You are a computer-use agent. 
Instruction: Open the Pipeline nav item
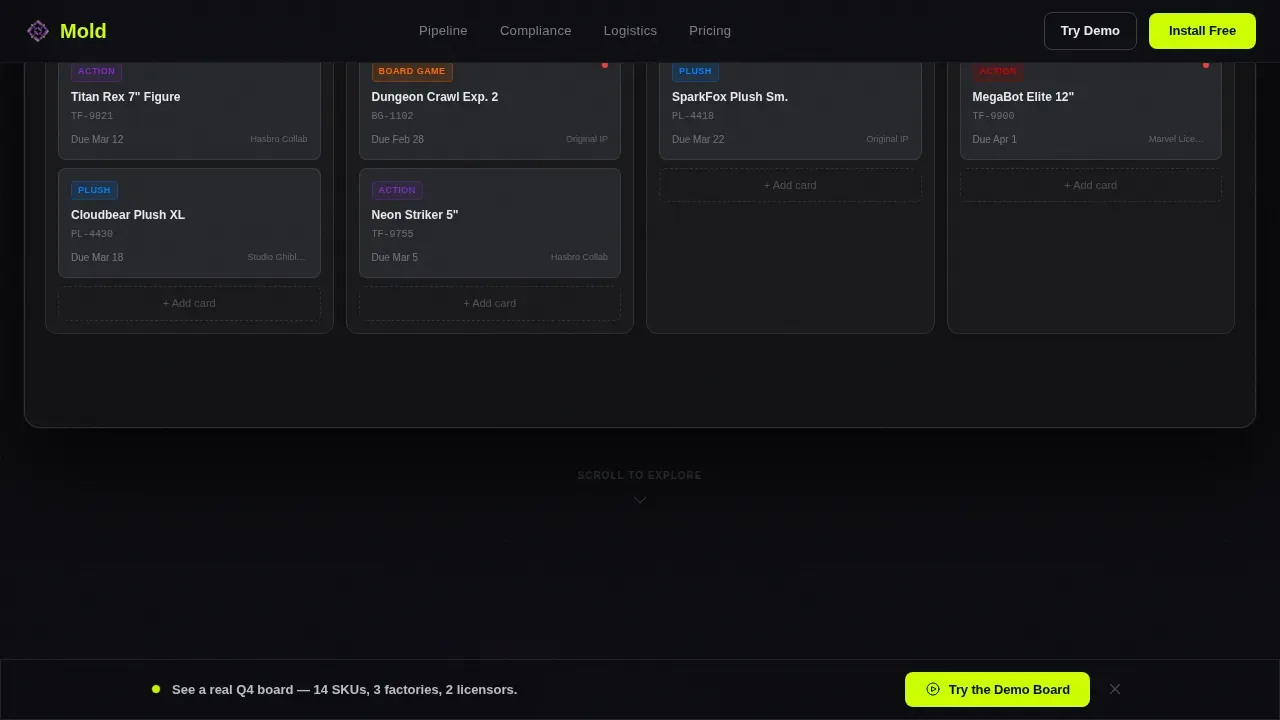point(443,31)
